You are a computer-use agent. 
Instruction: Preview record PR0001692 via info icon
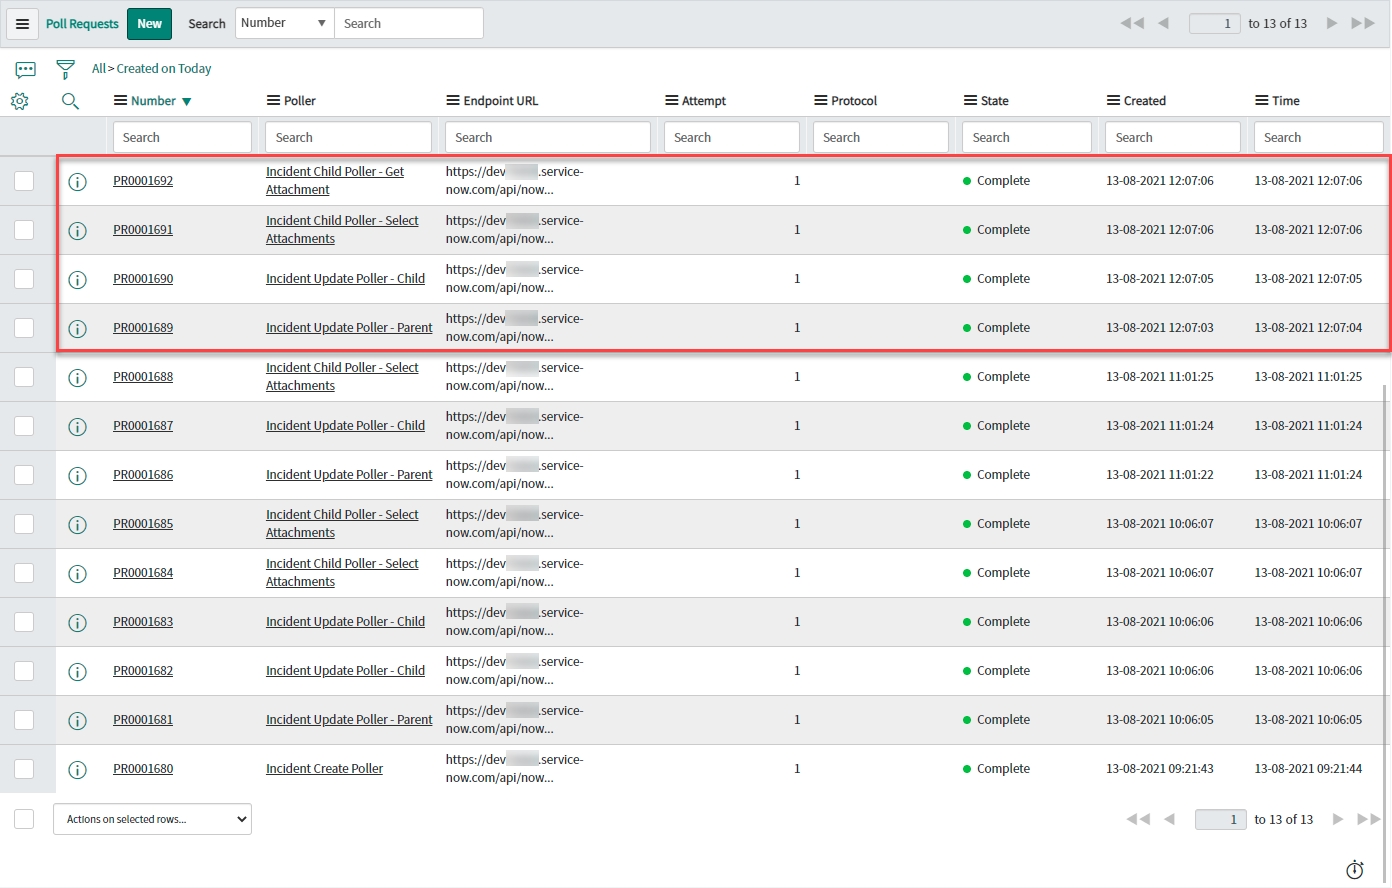(77, 182)
